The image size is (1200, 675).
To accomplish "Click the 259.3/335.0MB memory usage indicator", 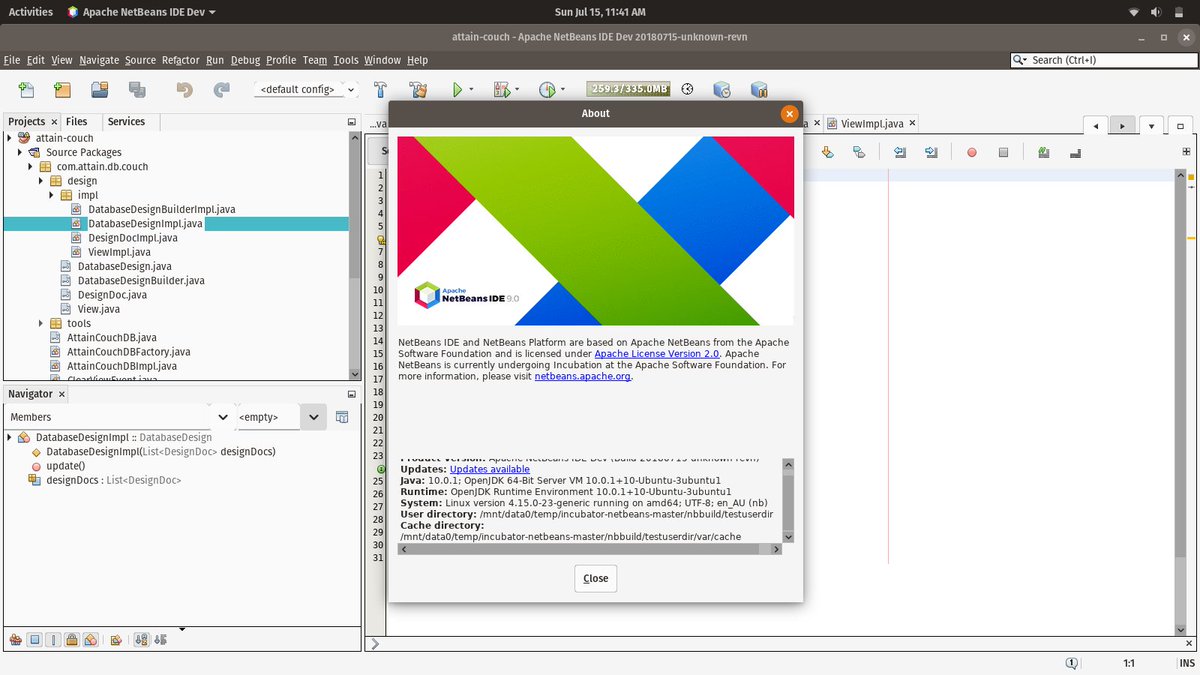I will click(628, 88).
